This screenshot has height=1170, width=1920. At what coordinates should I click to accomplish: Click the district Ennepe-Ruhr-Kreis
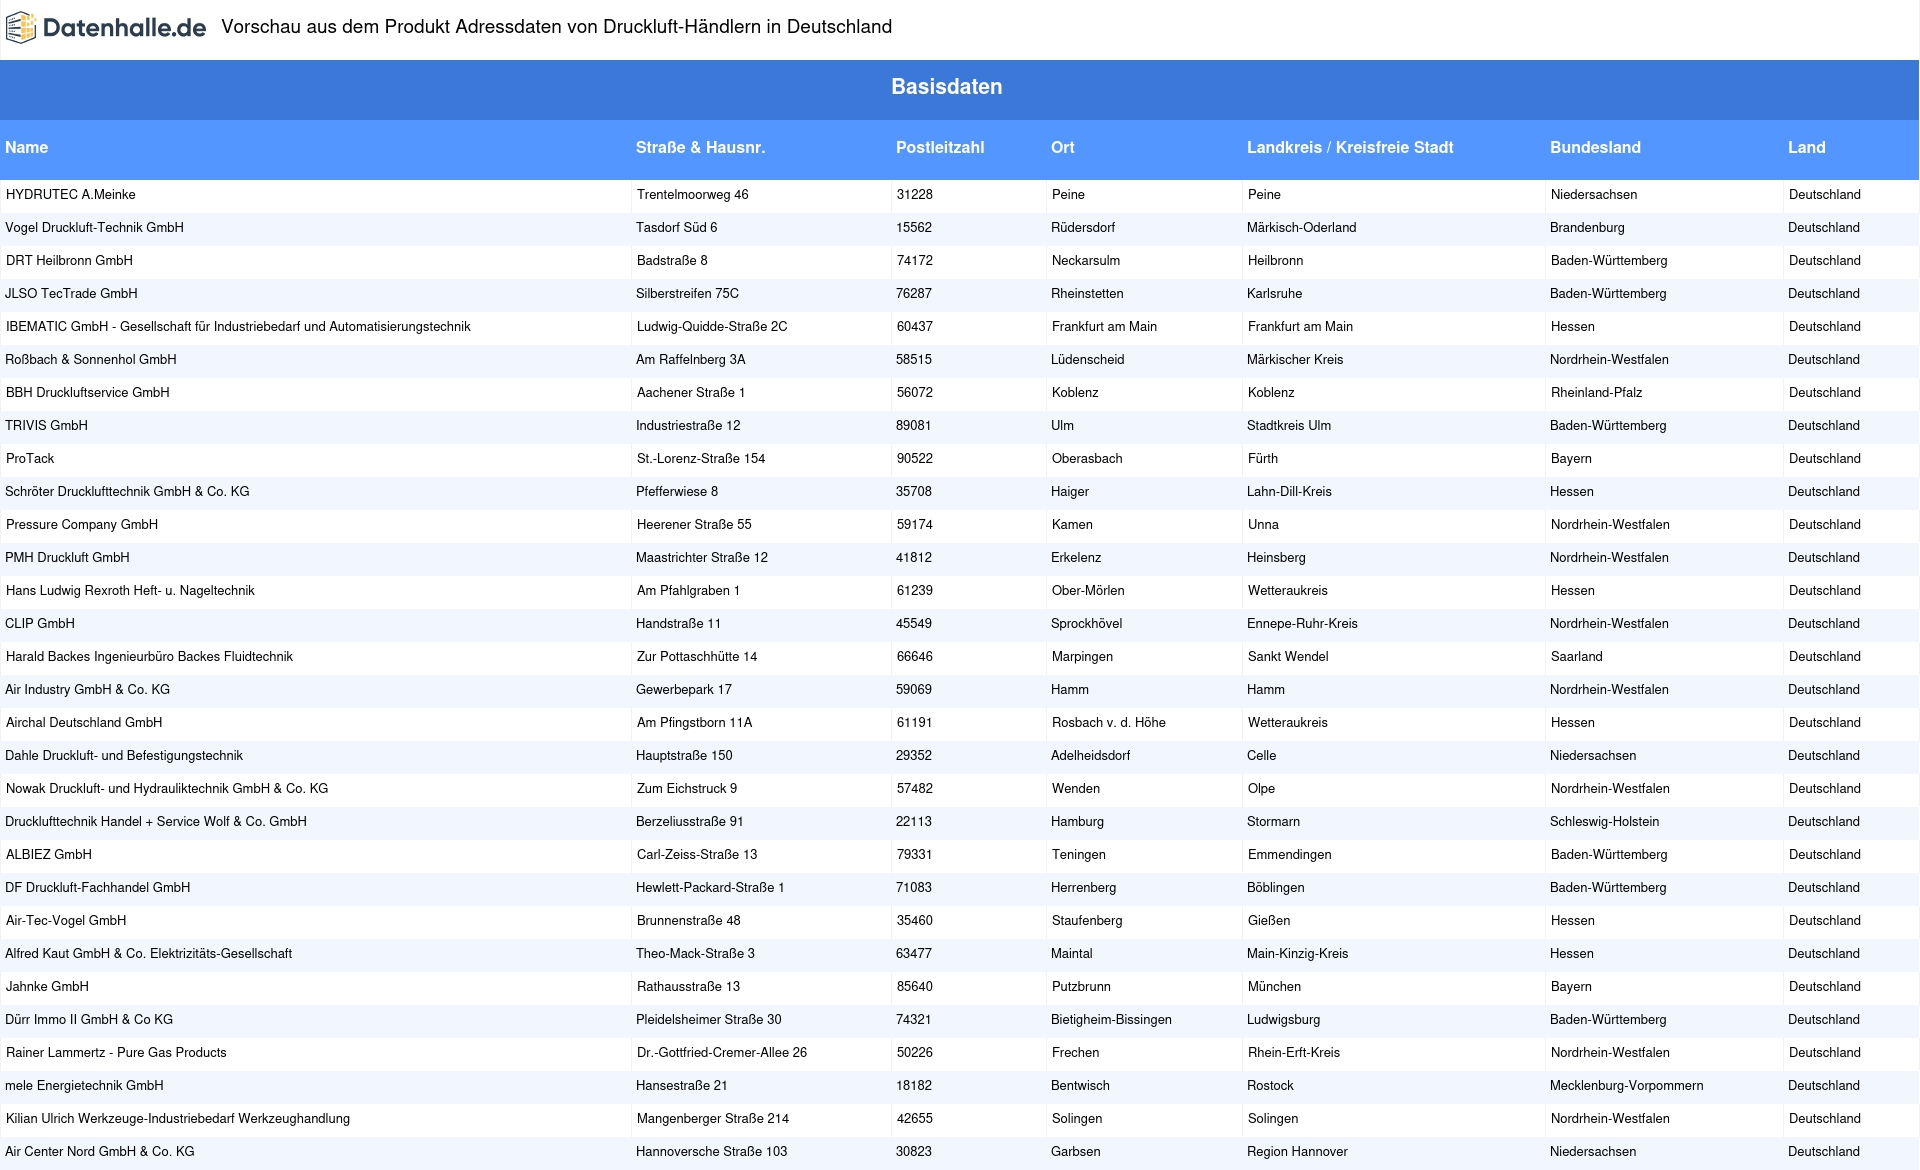(x=1302, y=624)
